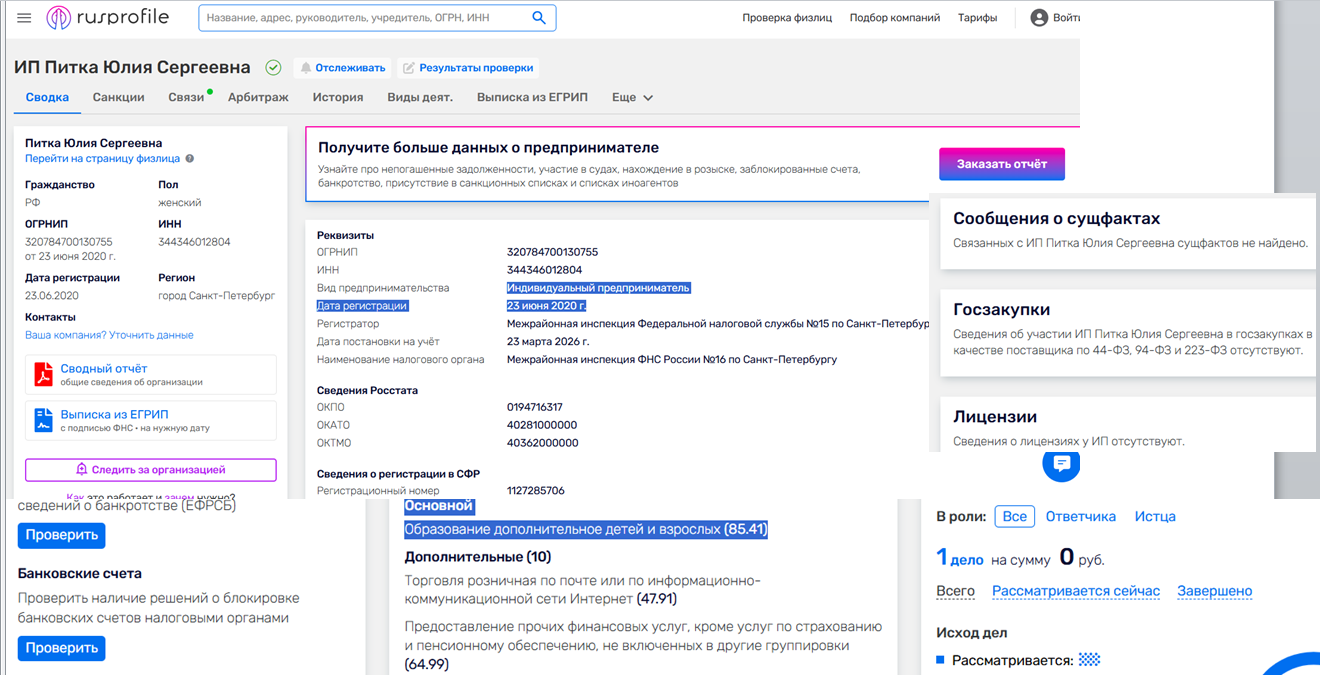
Task: Open the Сводный отчёт card
Action: (x=151, y=374)
